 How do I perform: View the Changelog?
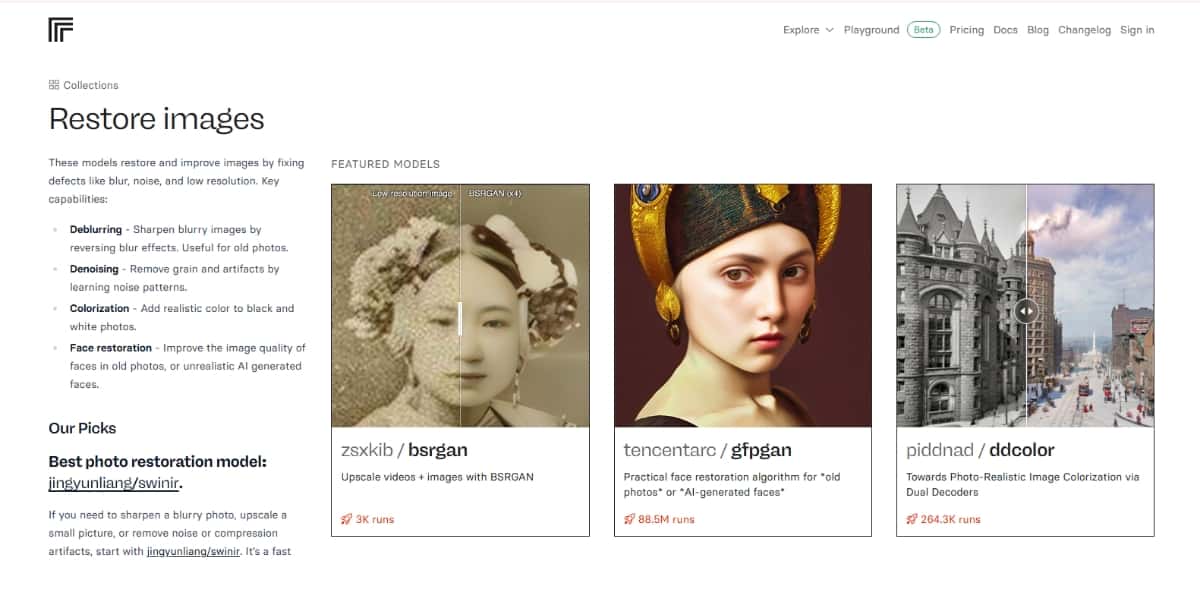pyautogui.click(x=1085, y=30)
